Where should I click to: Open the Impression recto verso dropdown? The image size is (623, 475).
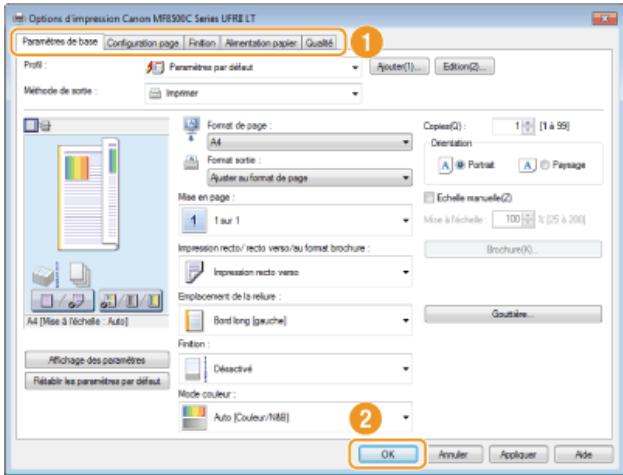(295, 272)
